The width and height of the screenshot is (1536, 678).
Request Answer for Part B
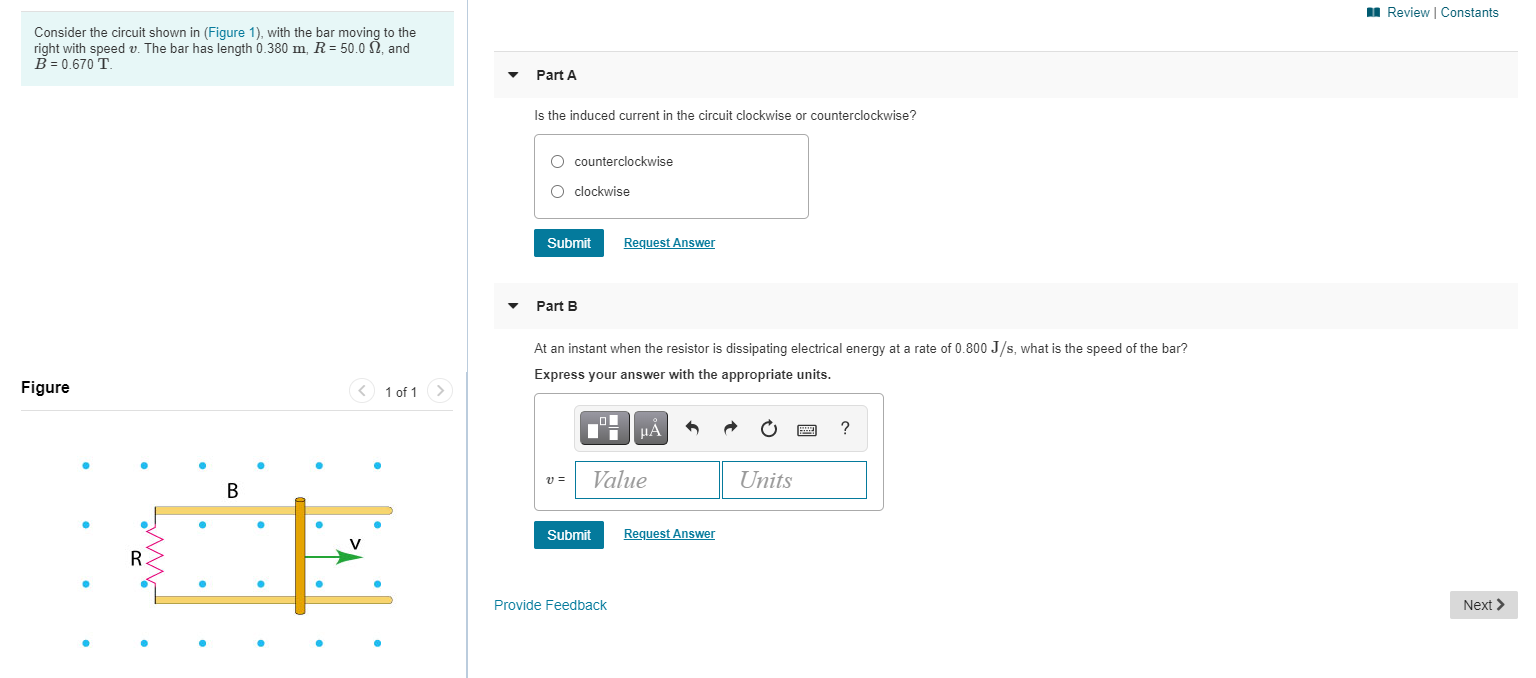pyautogui.click(x=668, y=533)
